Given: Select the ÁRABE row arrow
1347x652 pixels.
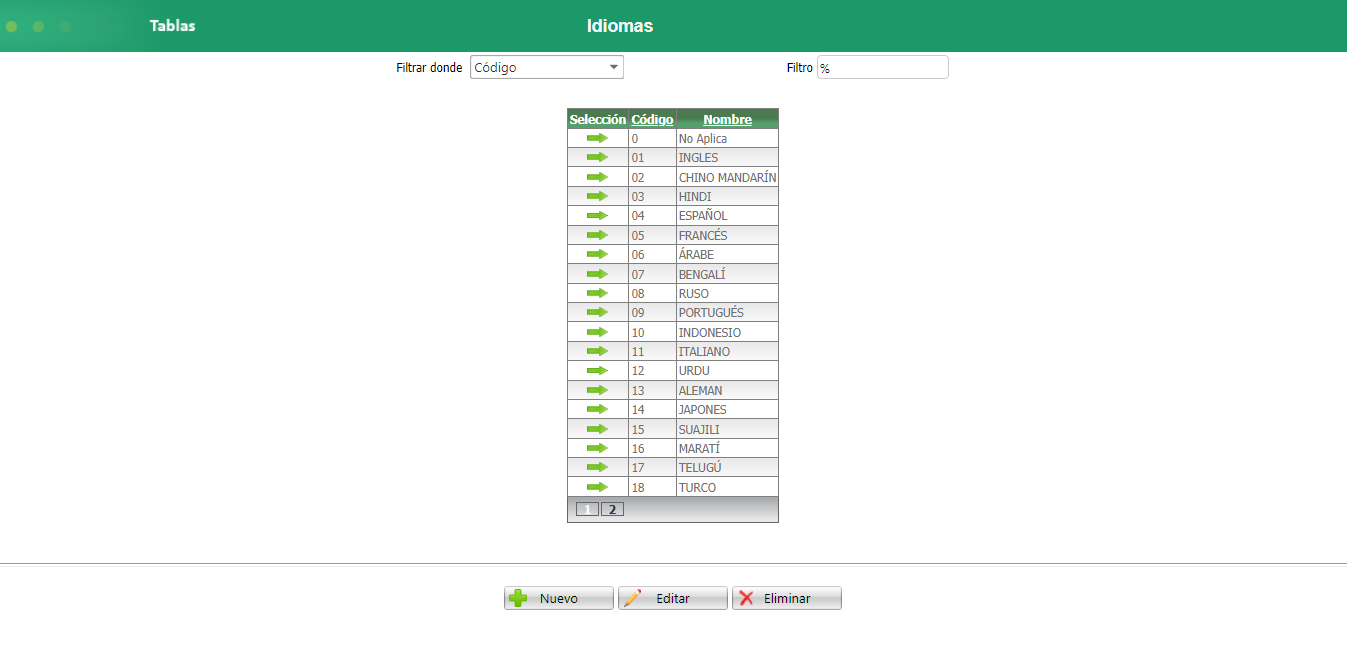Looking at the screenshot, I should 597,254.
